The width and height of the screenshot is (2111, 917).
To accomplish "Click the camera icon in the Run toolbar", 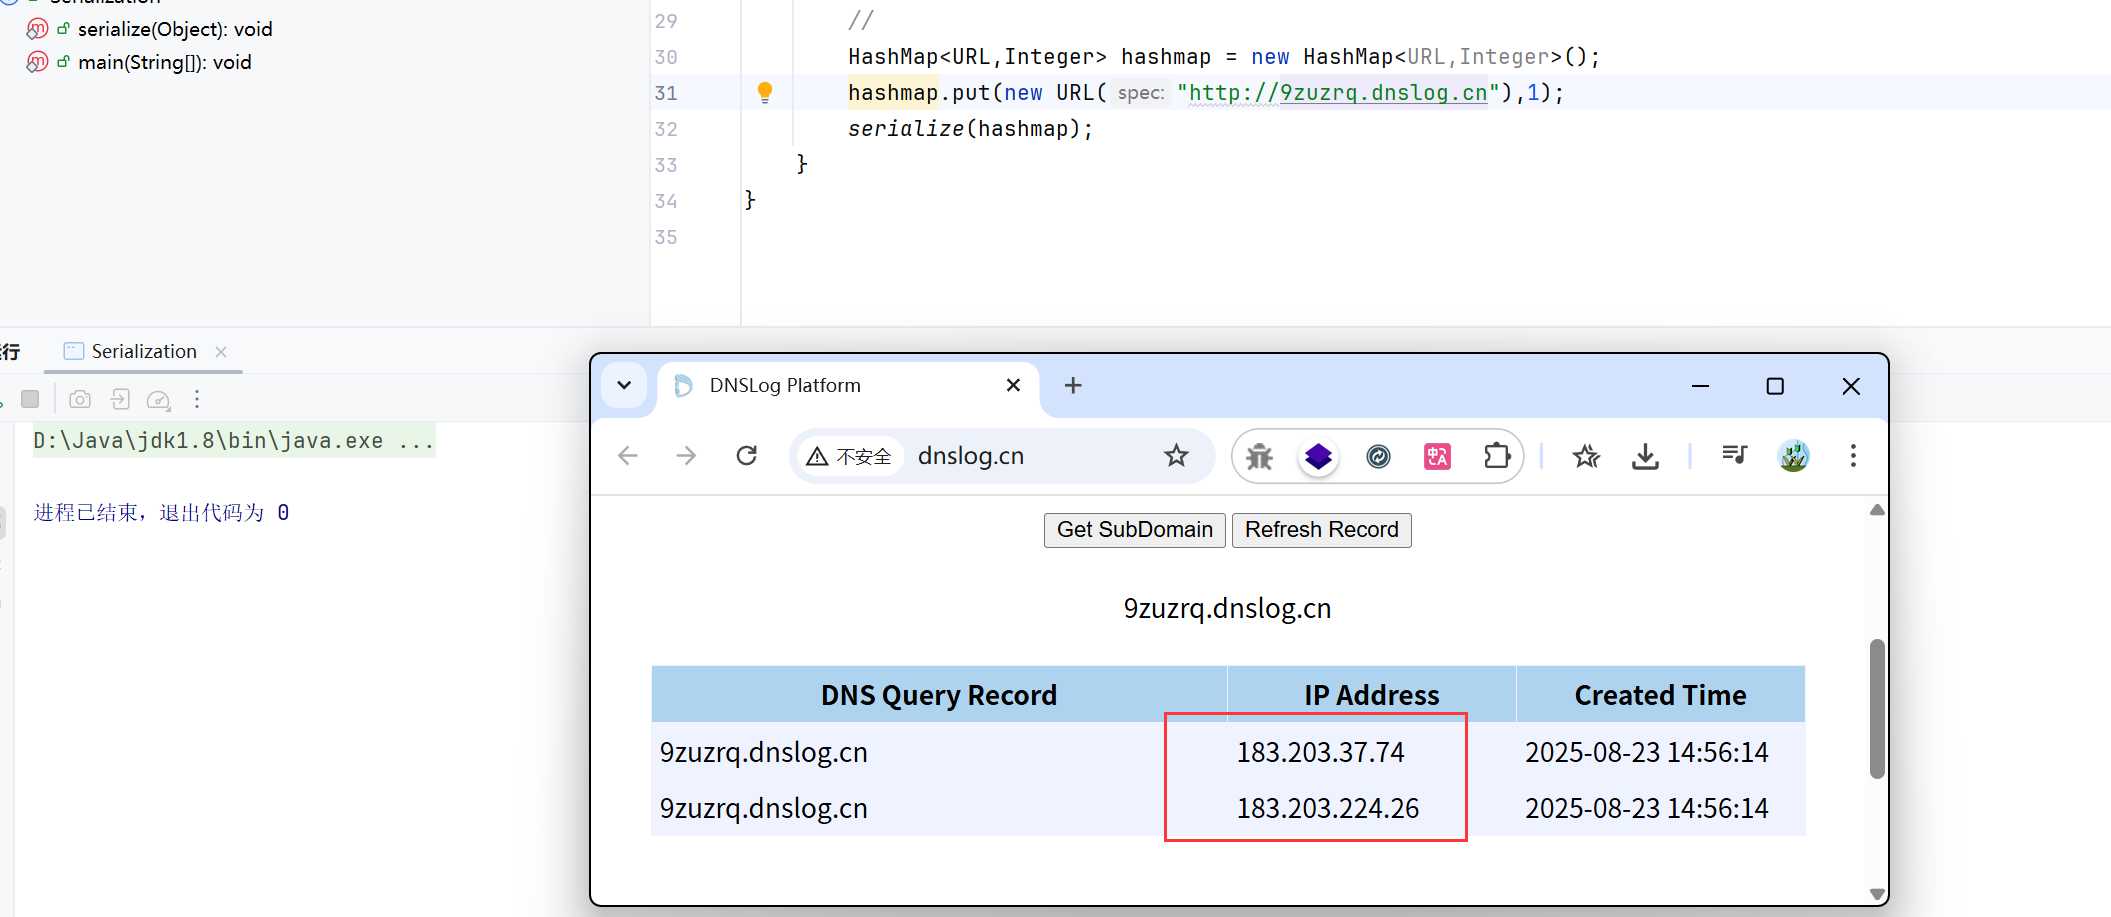I will [x=80, y=400].
